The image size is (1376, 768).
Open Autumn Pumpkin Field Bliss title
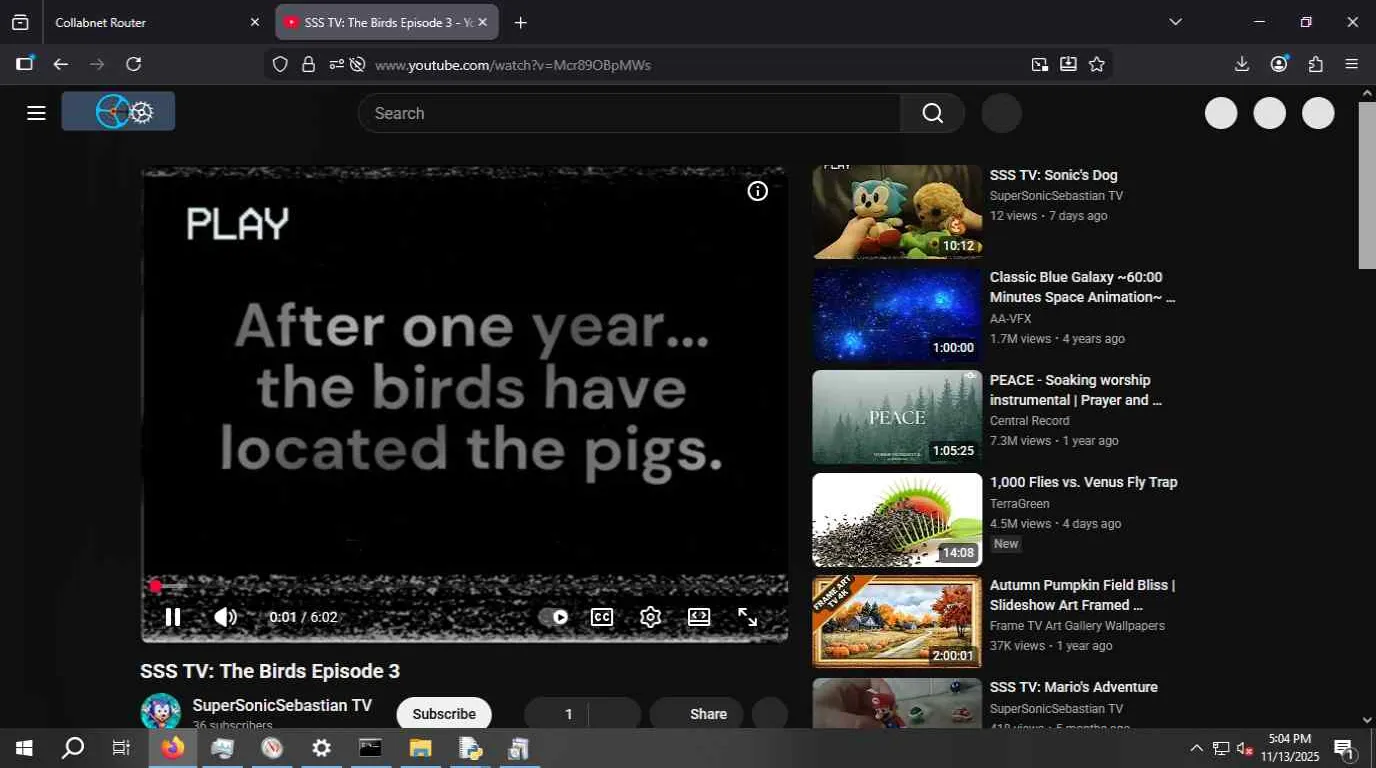(x=1083, y=595)
